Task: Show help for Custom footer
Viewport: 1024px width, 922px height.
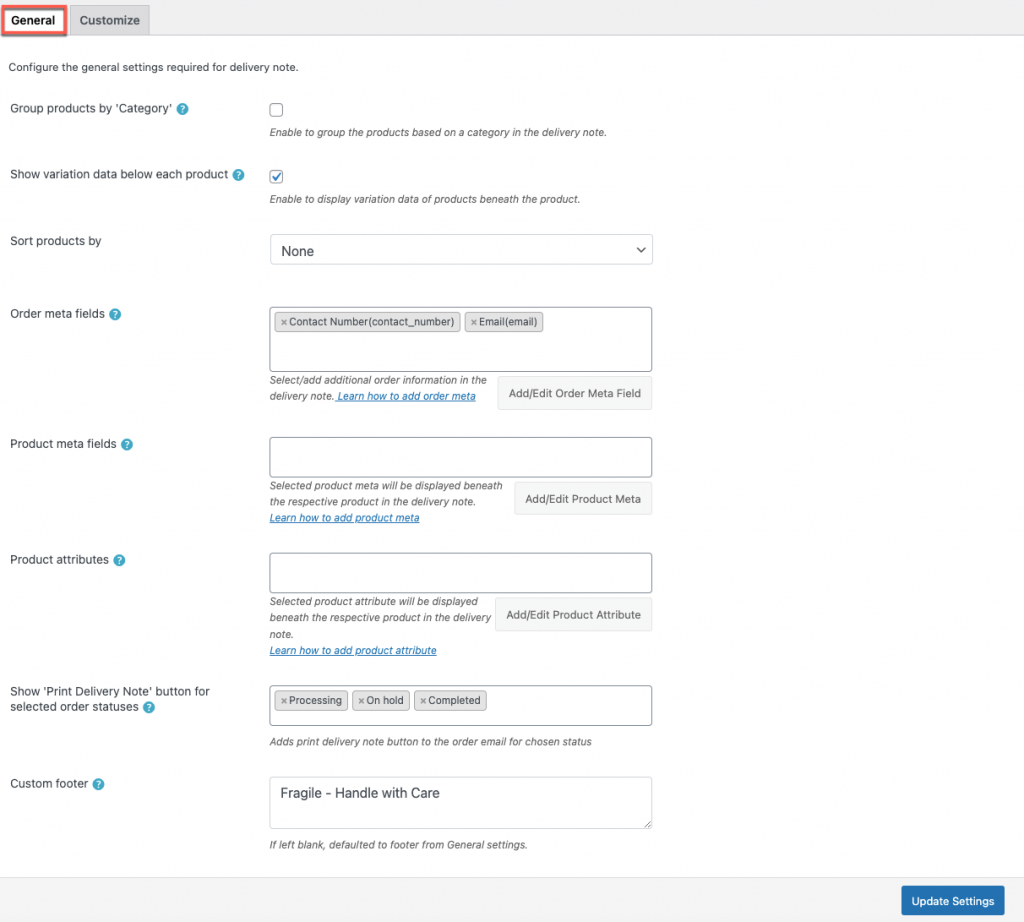Action: click(98, 784)
